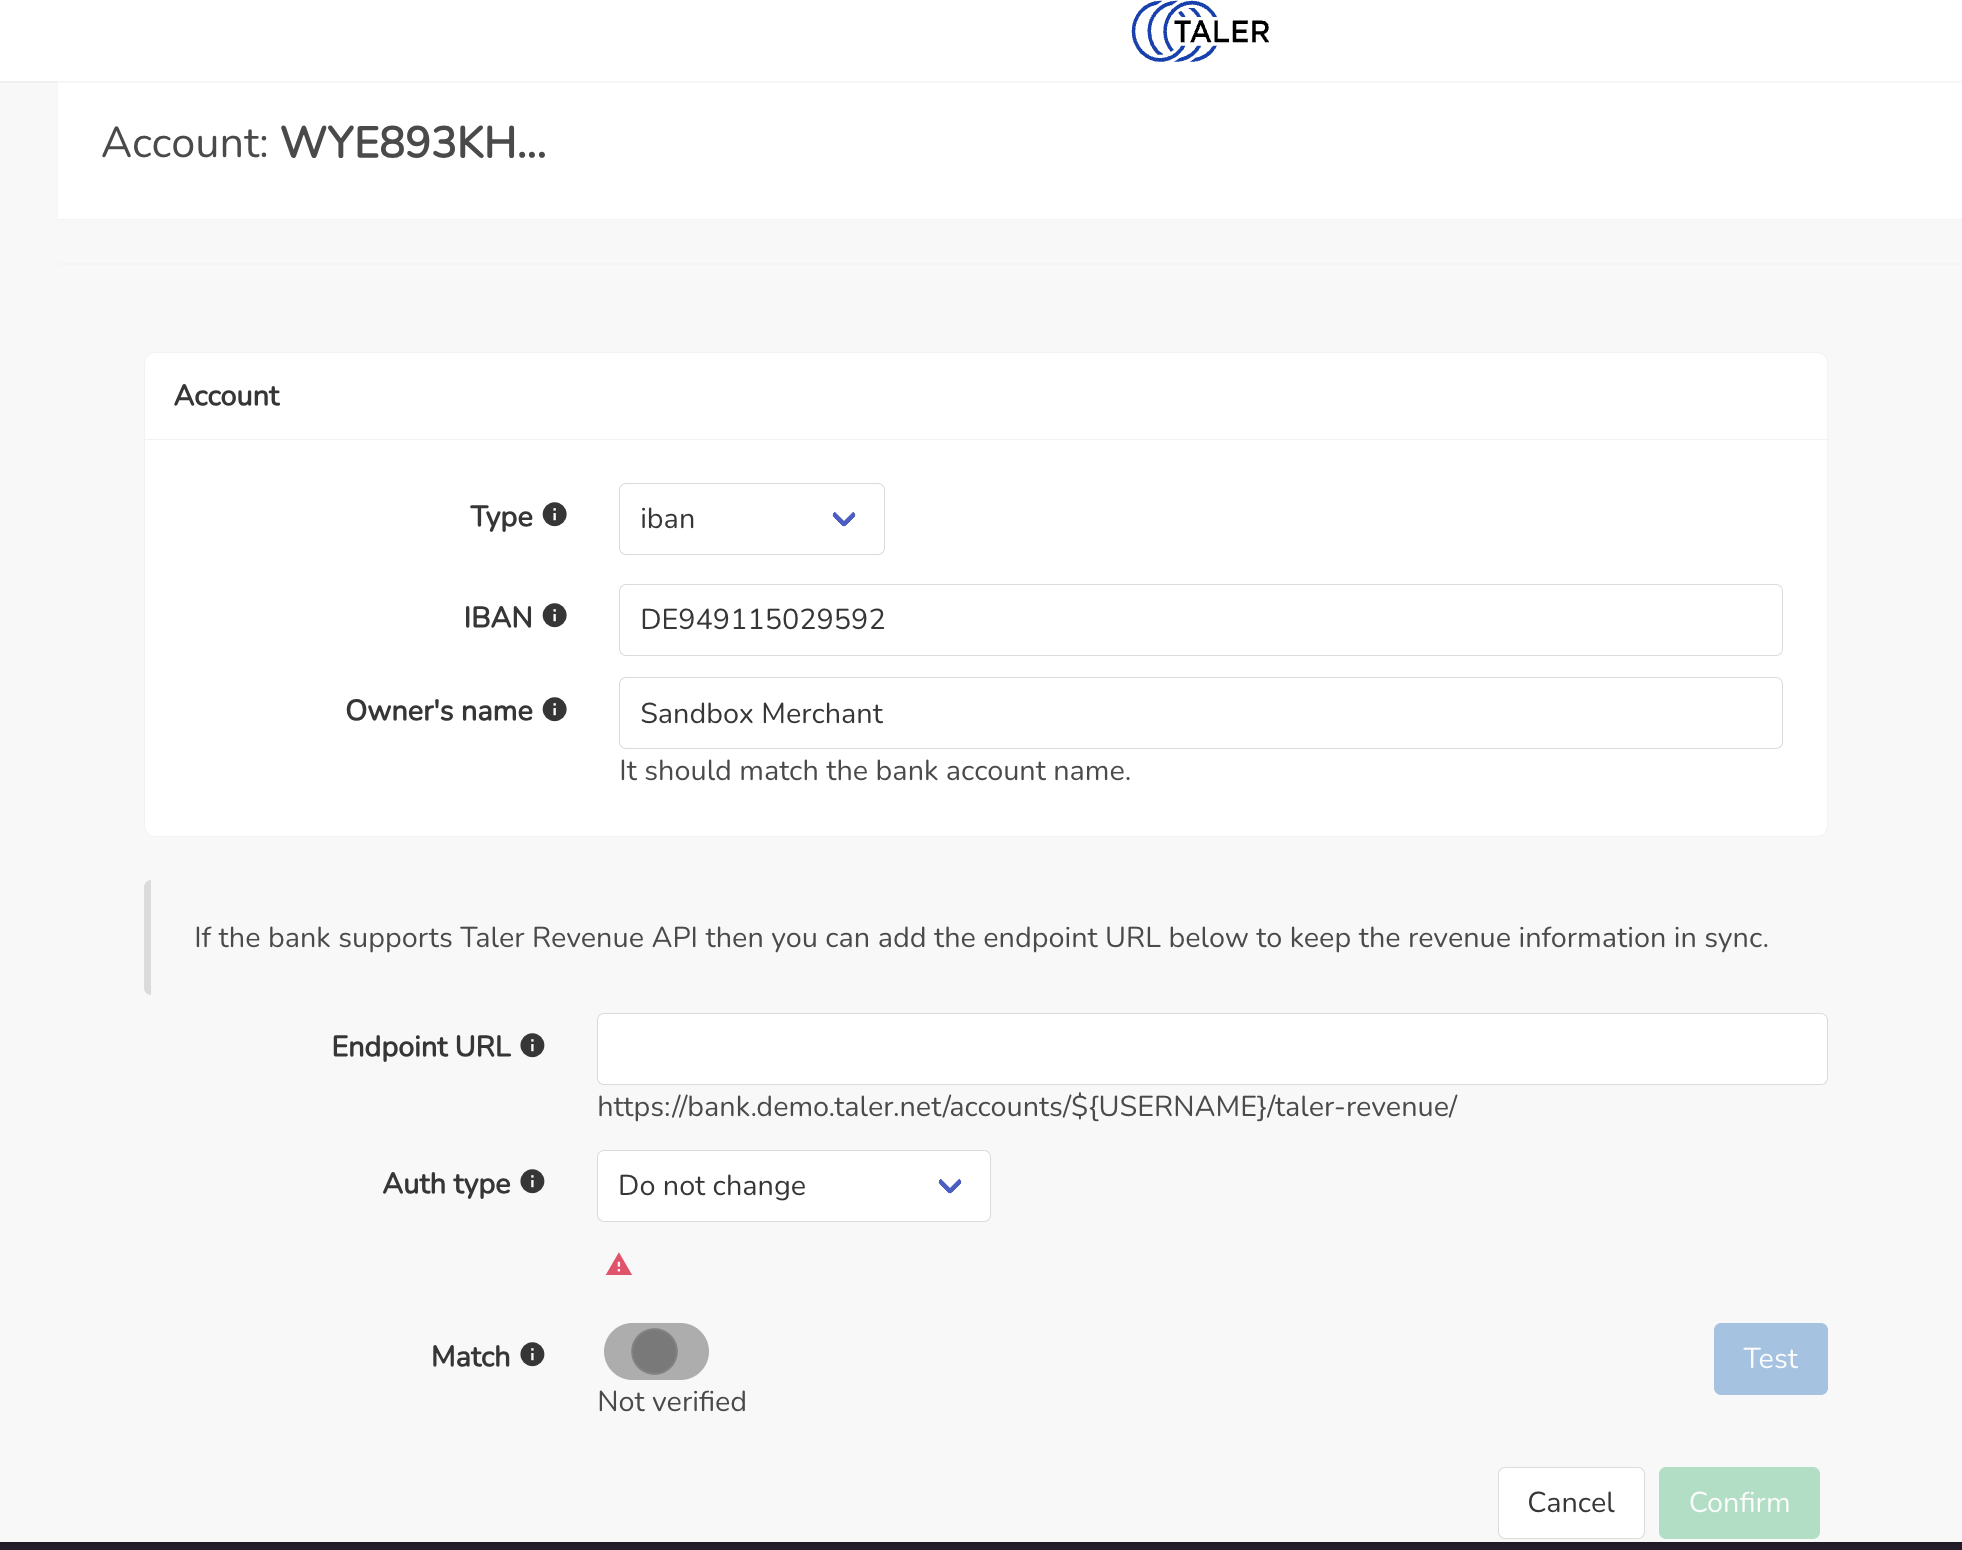Viewport: 1962px width, 1550px height.
Task: Click the Account section header
Action: [227, 396]
